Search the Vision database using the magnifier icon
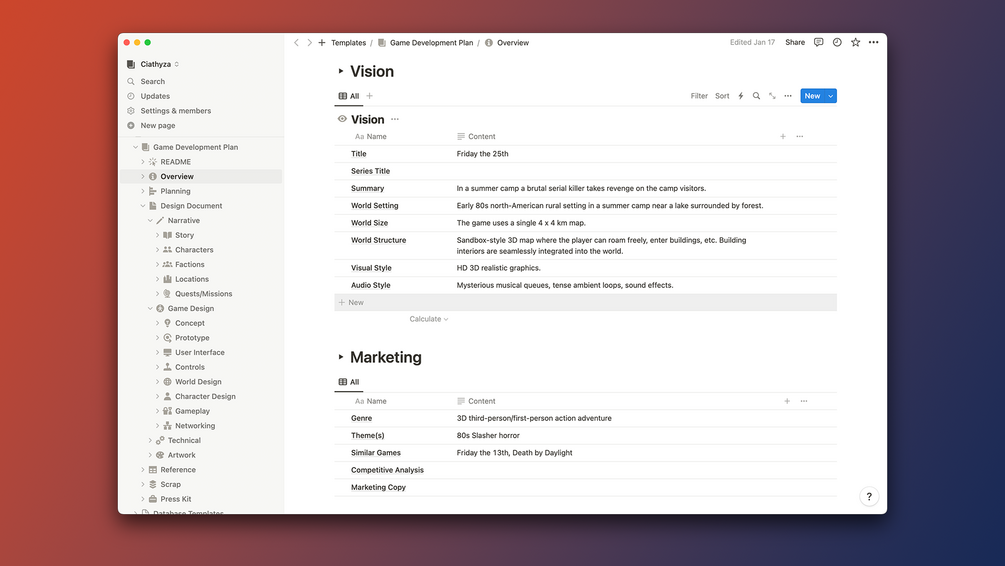 [756, 96]
